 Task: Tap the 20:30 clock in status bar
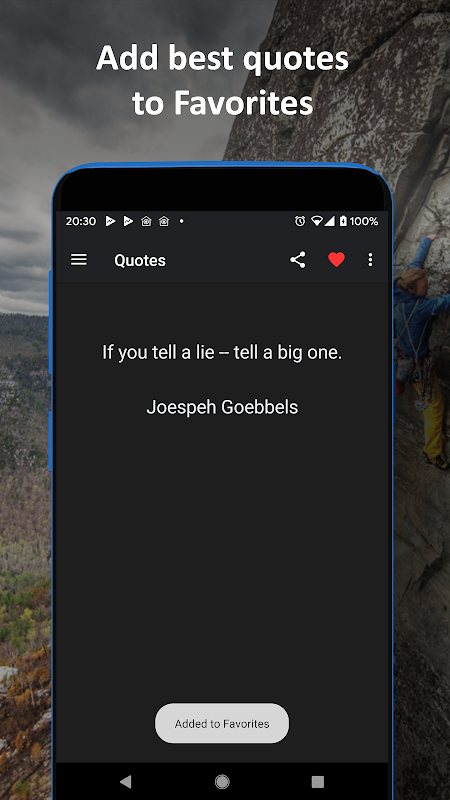pyautogui.click(x=81, y=221)
